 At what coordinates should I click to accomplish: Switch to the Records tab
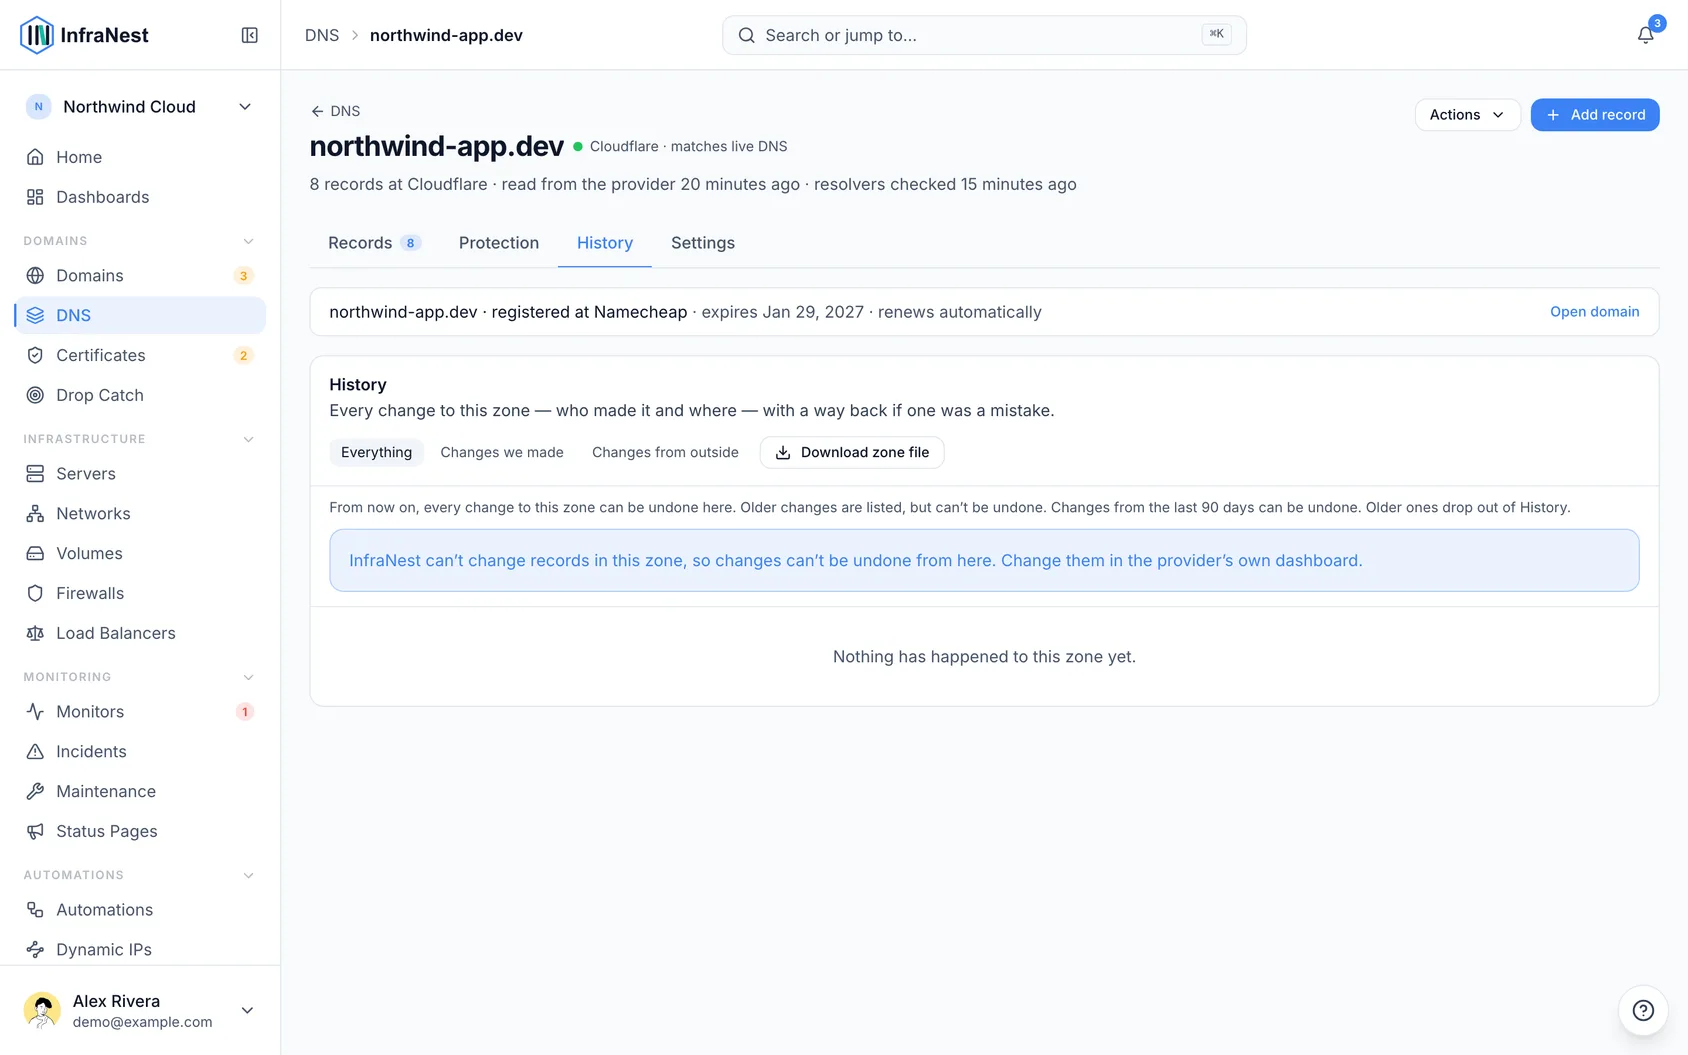pos(374,243)
